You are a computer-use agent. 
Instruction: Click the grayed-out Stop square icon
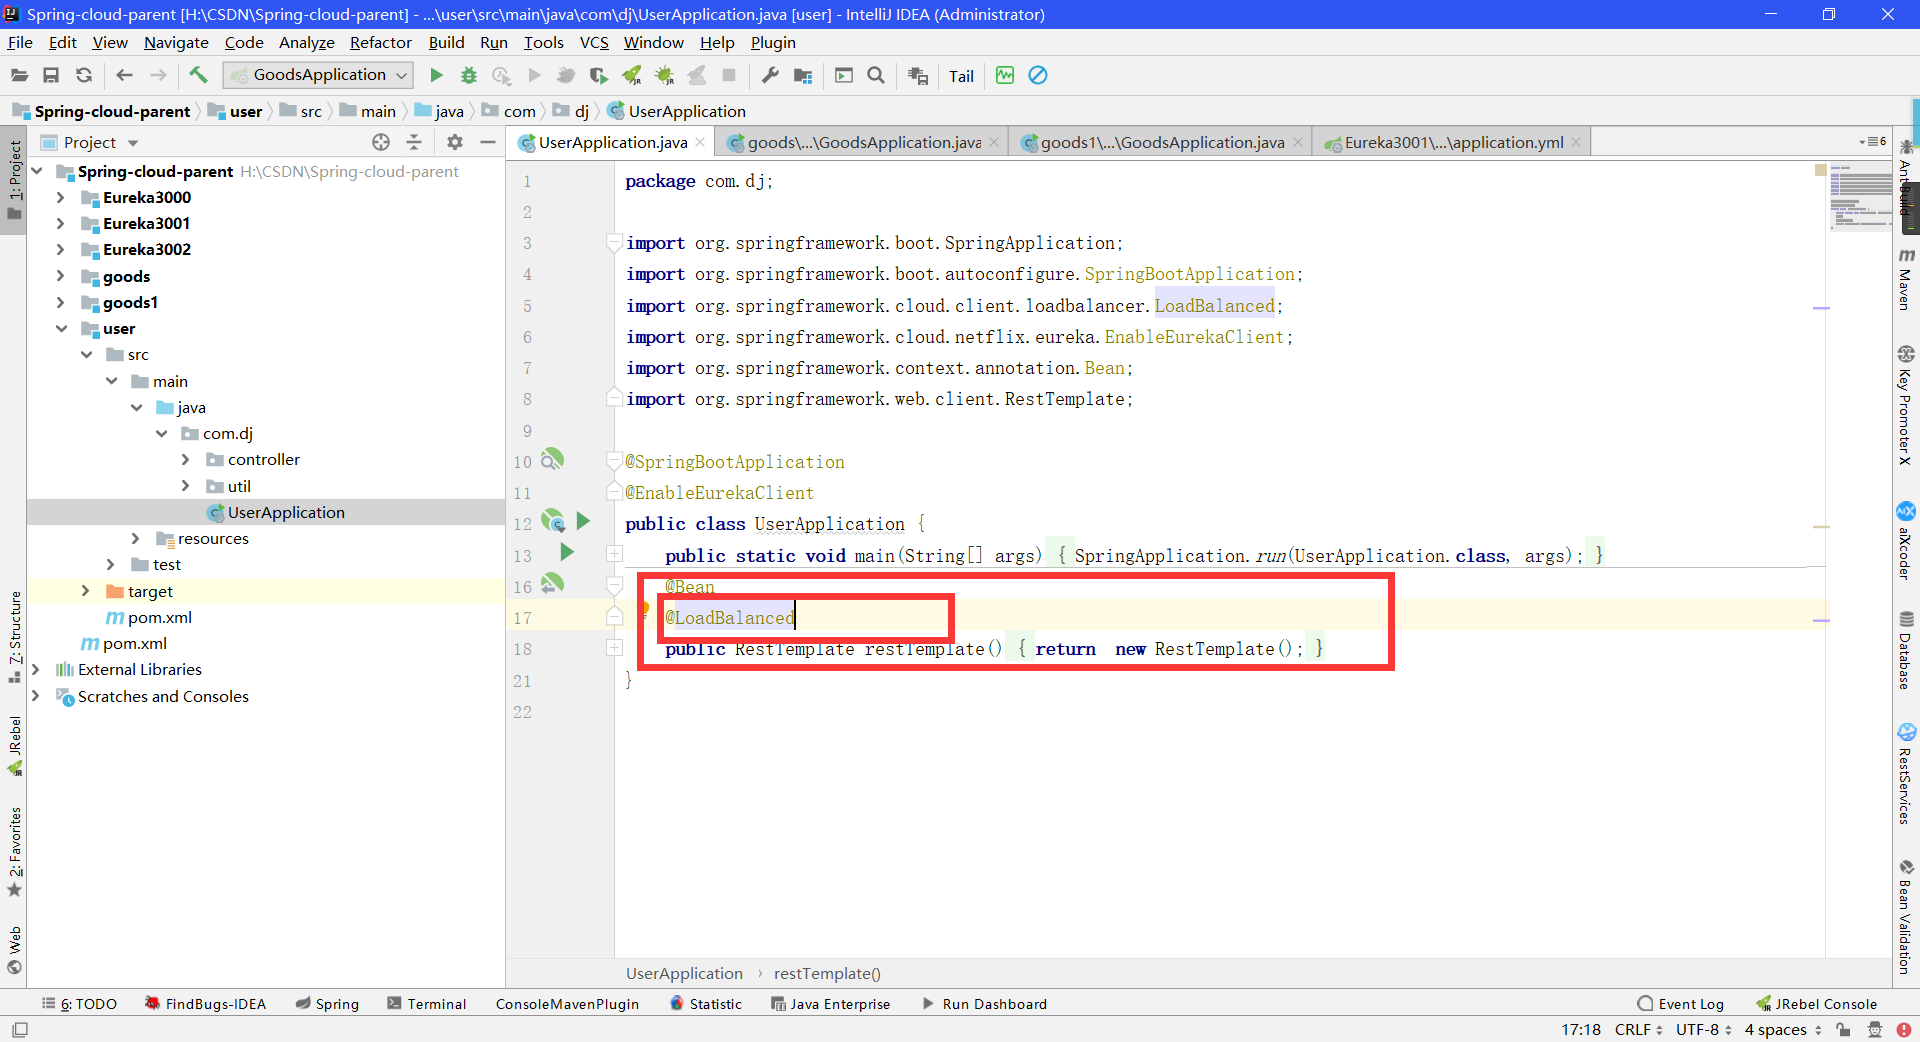729,75
